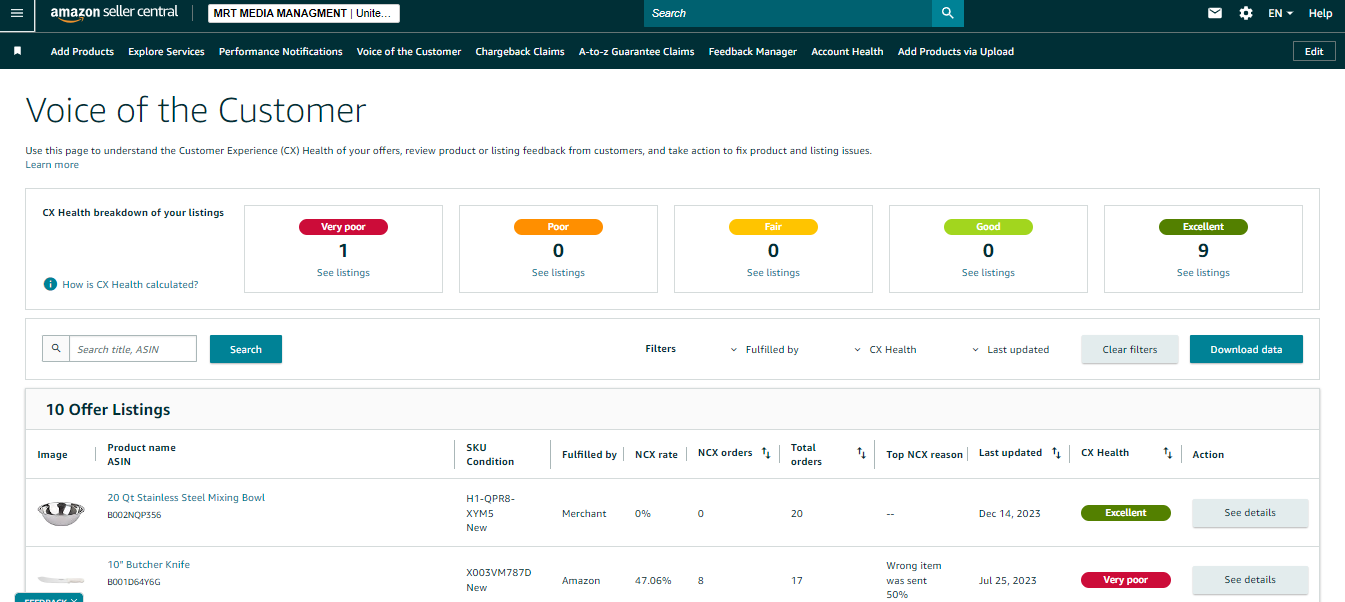Click Excellent health badge in mixing bowl row

tap(1126, 513)
